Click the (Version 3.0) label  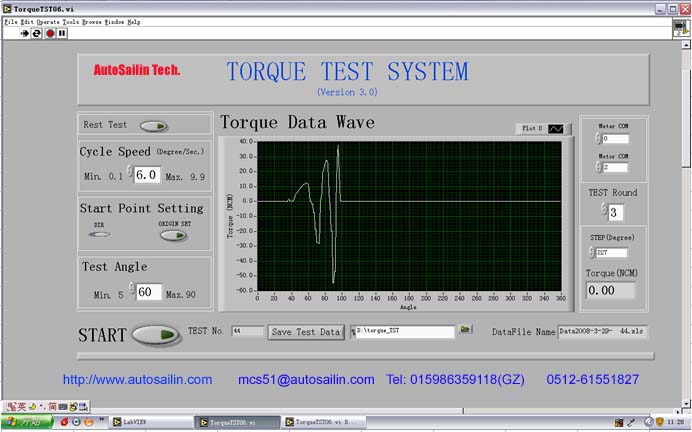[347, 92]
